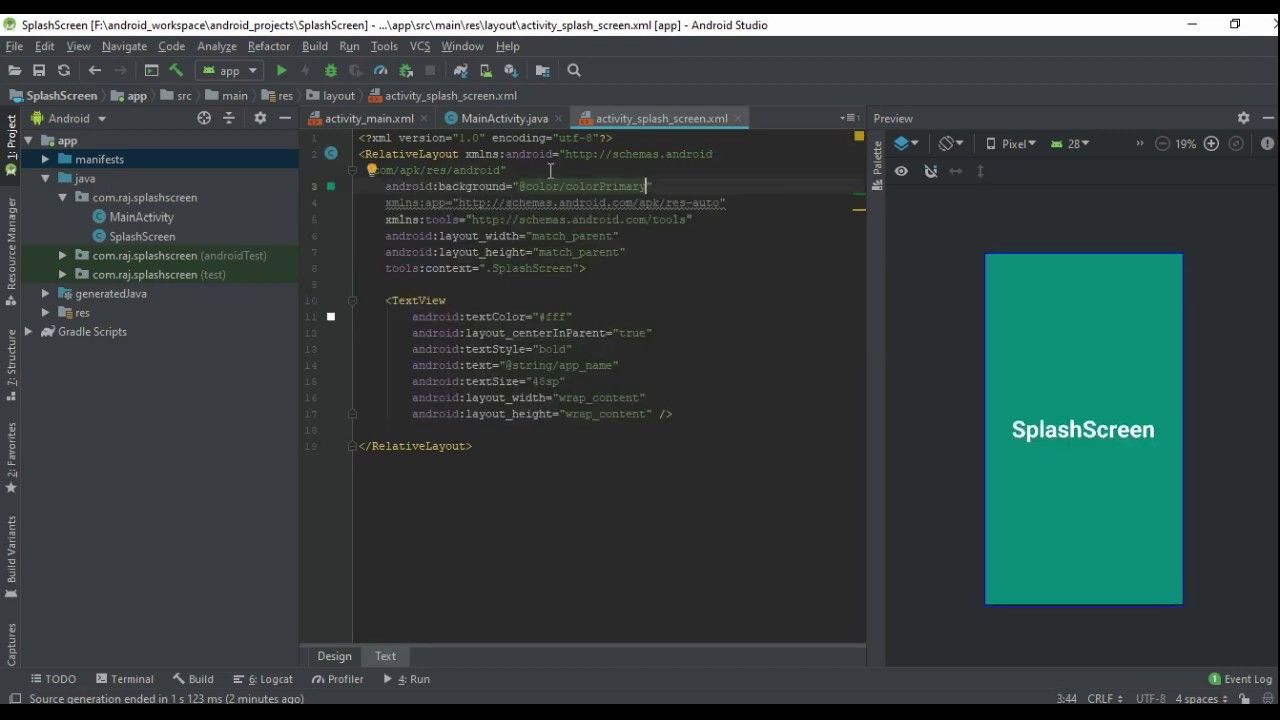Open the Terminal tool window at bottom
The image size is (1280, 720).
pyautogui.click(x=124, y=679)
